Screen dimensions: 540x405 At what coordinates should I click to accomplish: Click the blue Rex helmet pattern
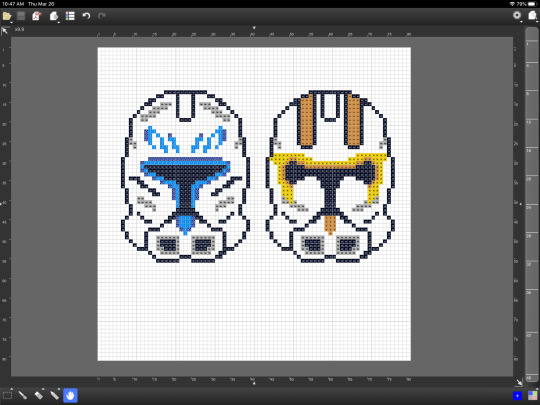[x=185, y=176]
